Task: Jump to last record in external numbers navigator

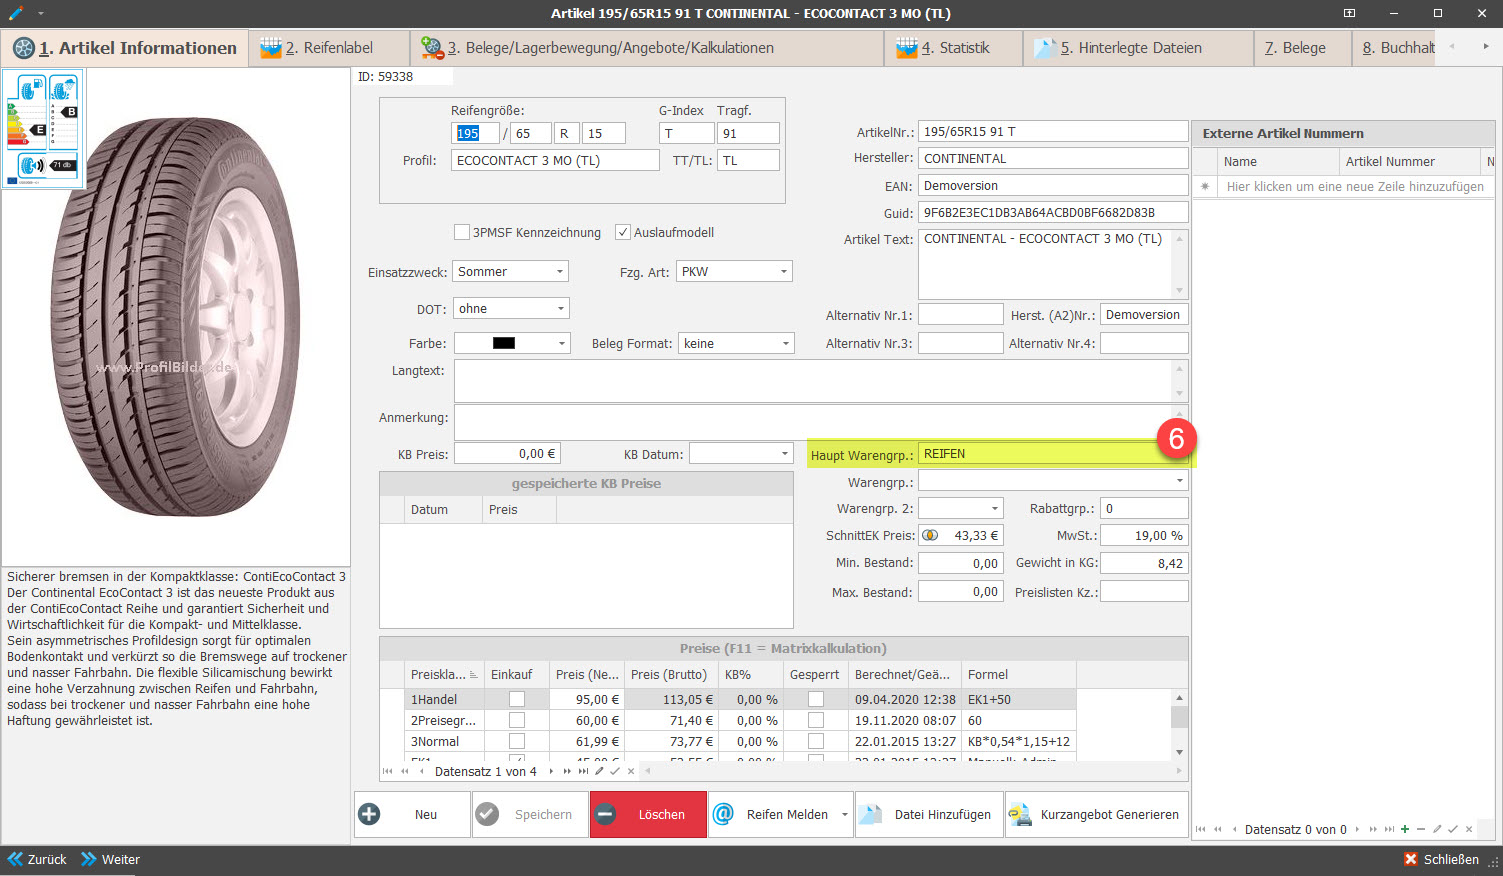Action: pos(1389,829)
